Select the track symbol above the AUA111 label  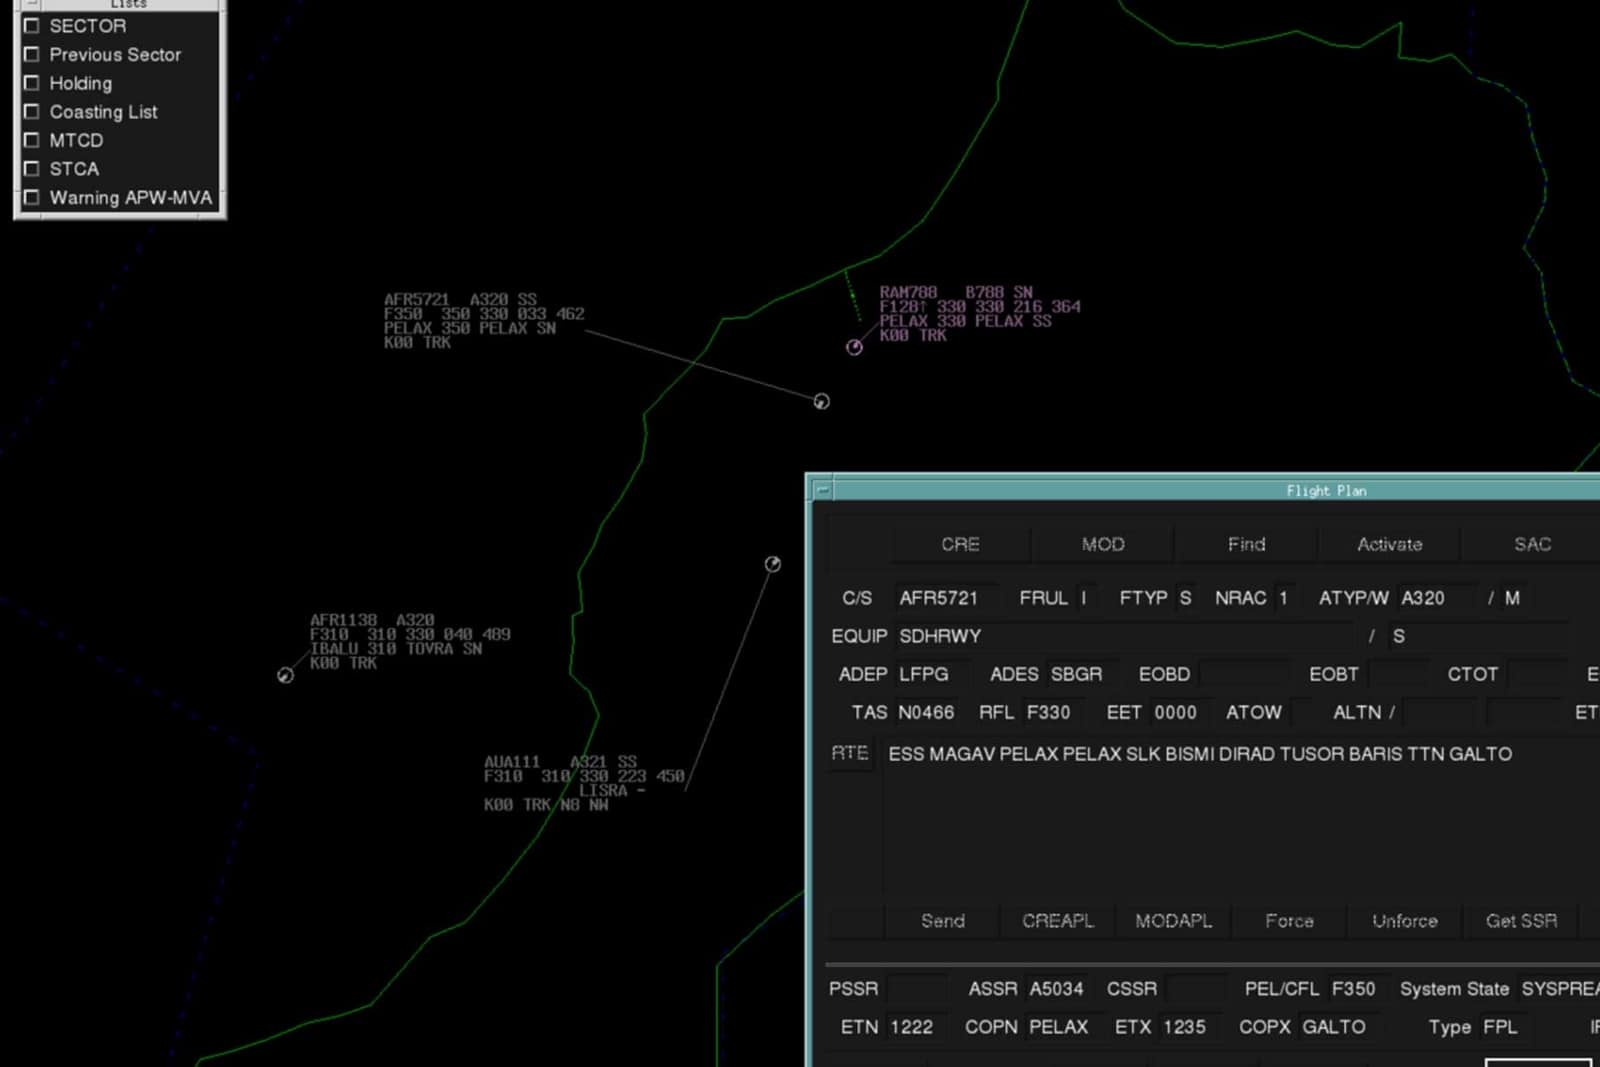(x=771, y=566)
